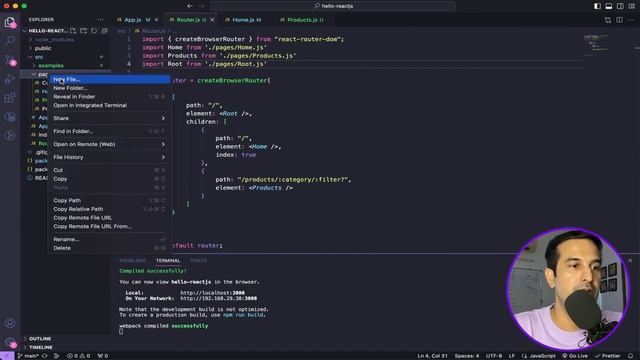Open the Manage gear in activity bar
The image size is (640, 360).
coord(10,342)
